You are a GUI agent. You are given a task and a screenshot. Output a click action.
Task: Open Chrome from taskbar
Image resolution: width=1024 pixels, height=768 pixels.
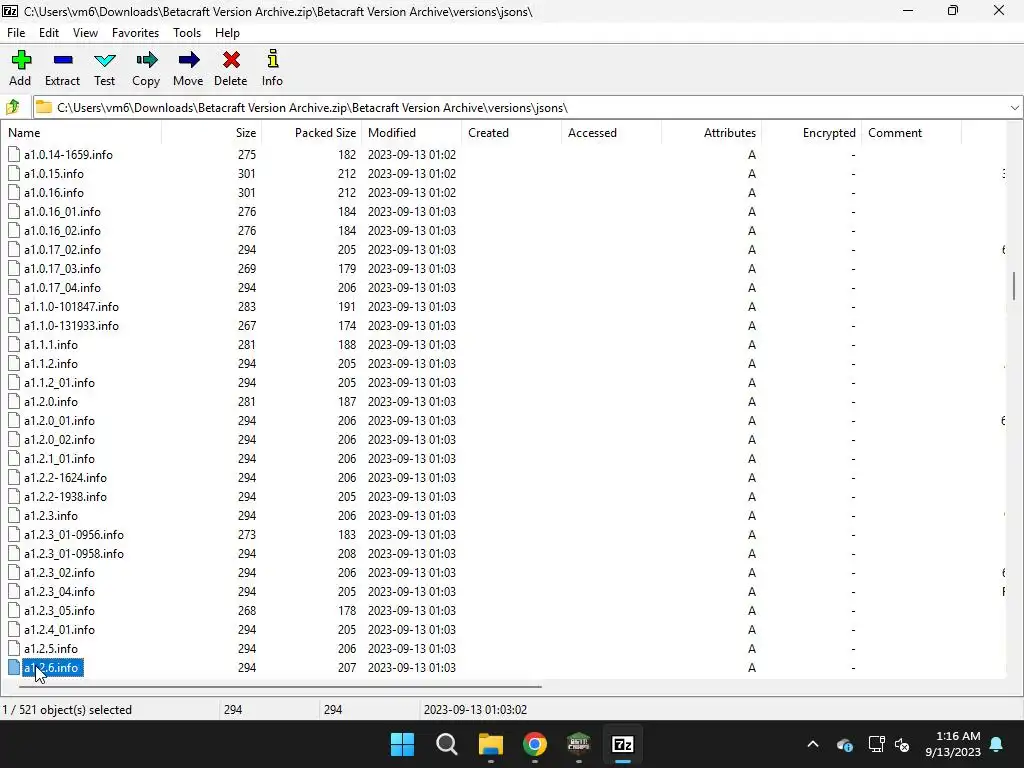click(535, 744)
